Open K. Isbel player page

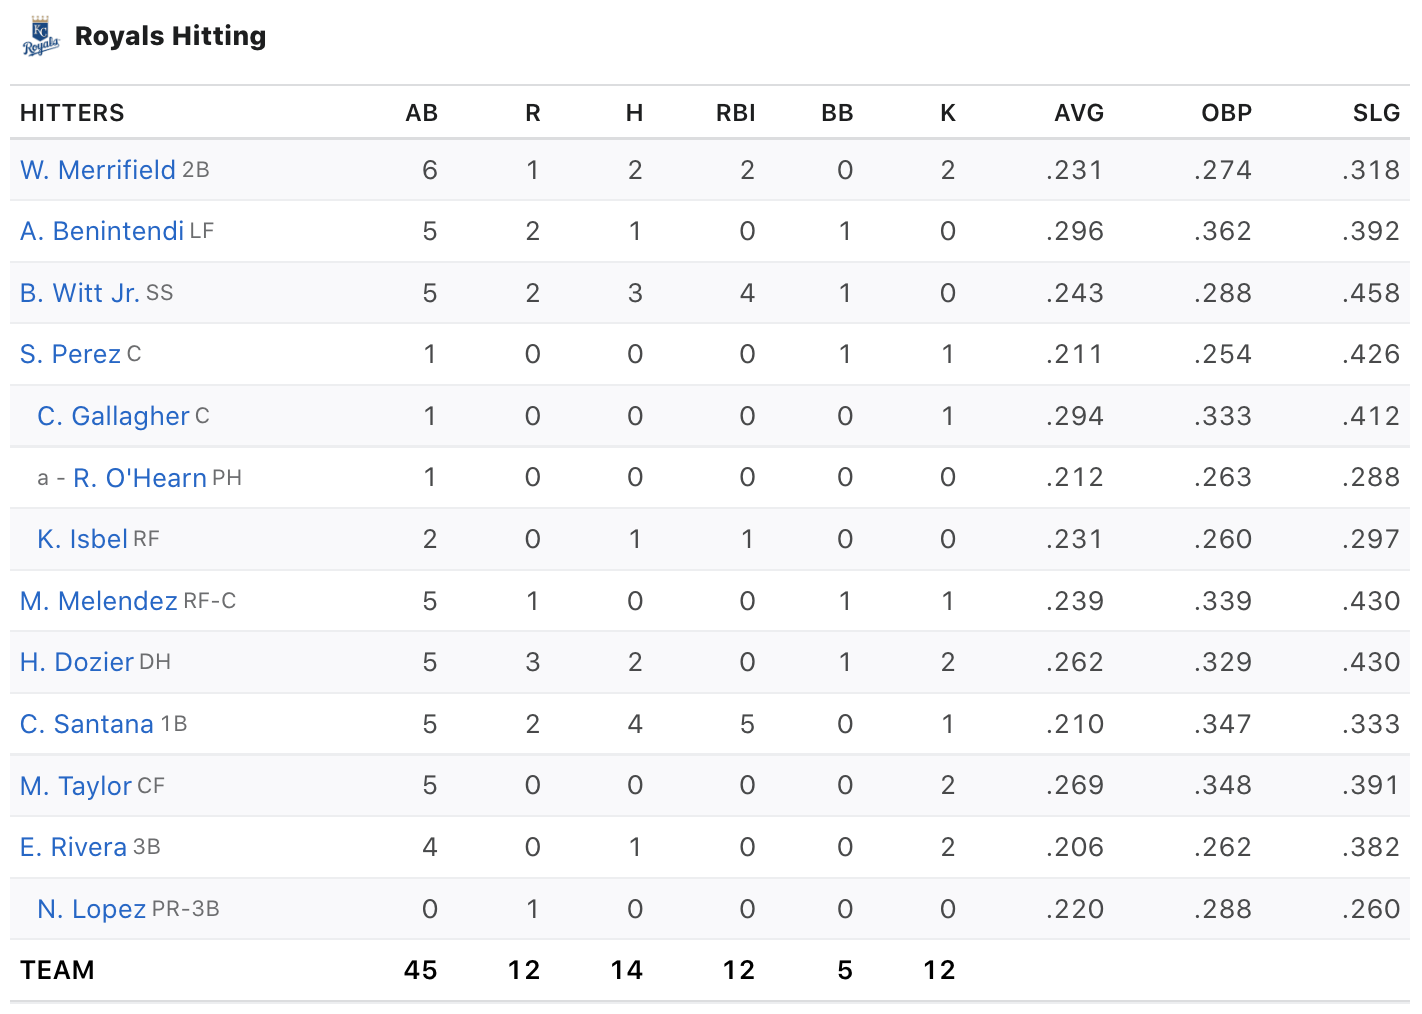[82, 539]
